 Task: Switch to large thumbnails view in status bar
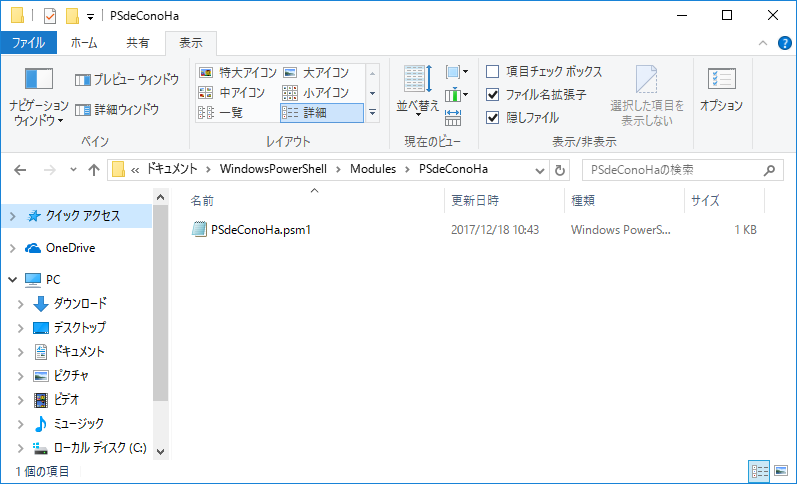point(780,471)
